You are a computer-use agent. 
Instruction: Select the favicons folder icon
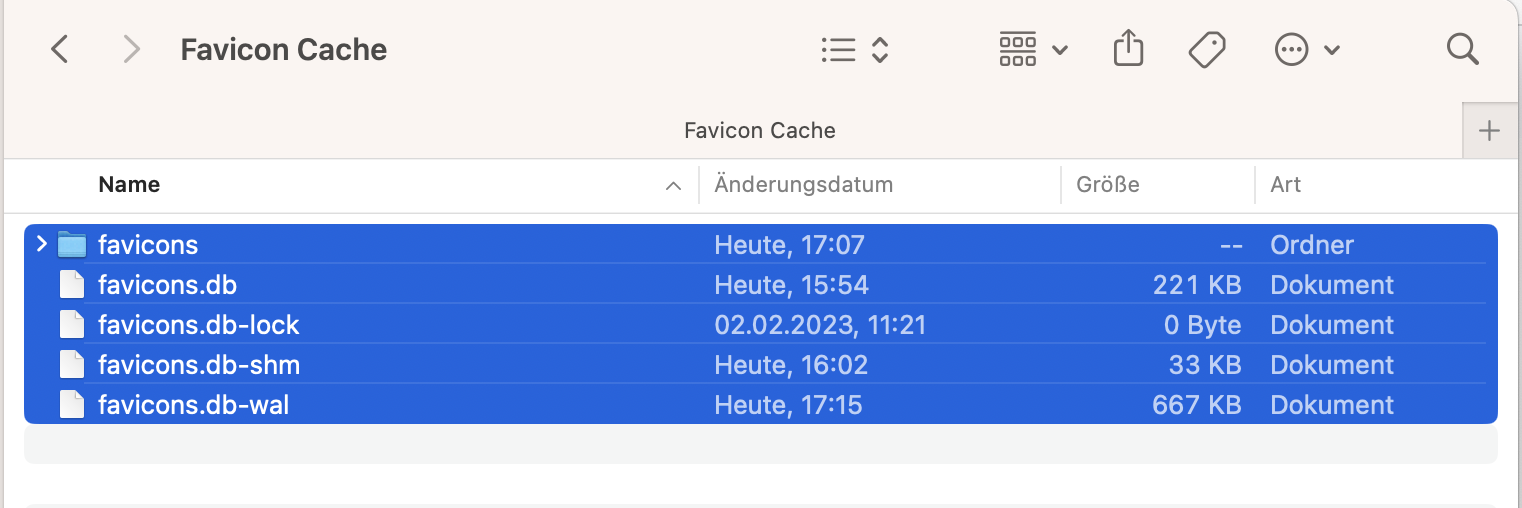pos(72,244)
